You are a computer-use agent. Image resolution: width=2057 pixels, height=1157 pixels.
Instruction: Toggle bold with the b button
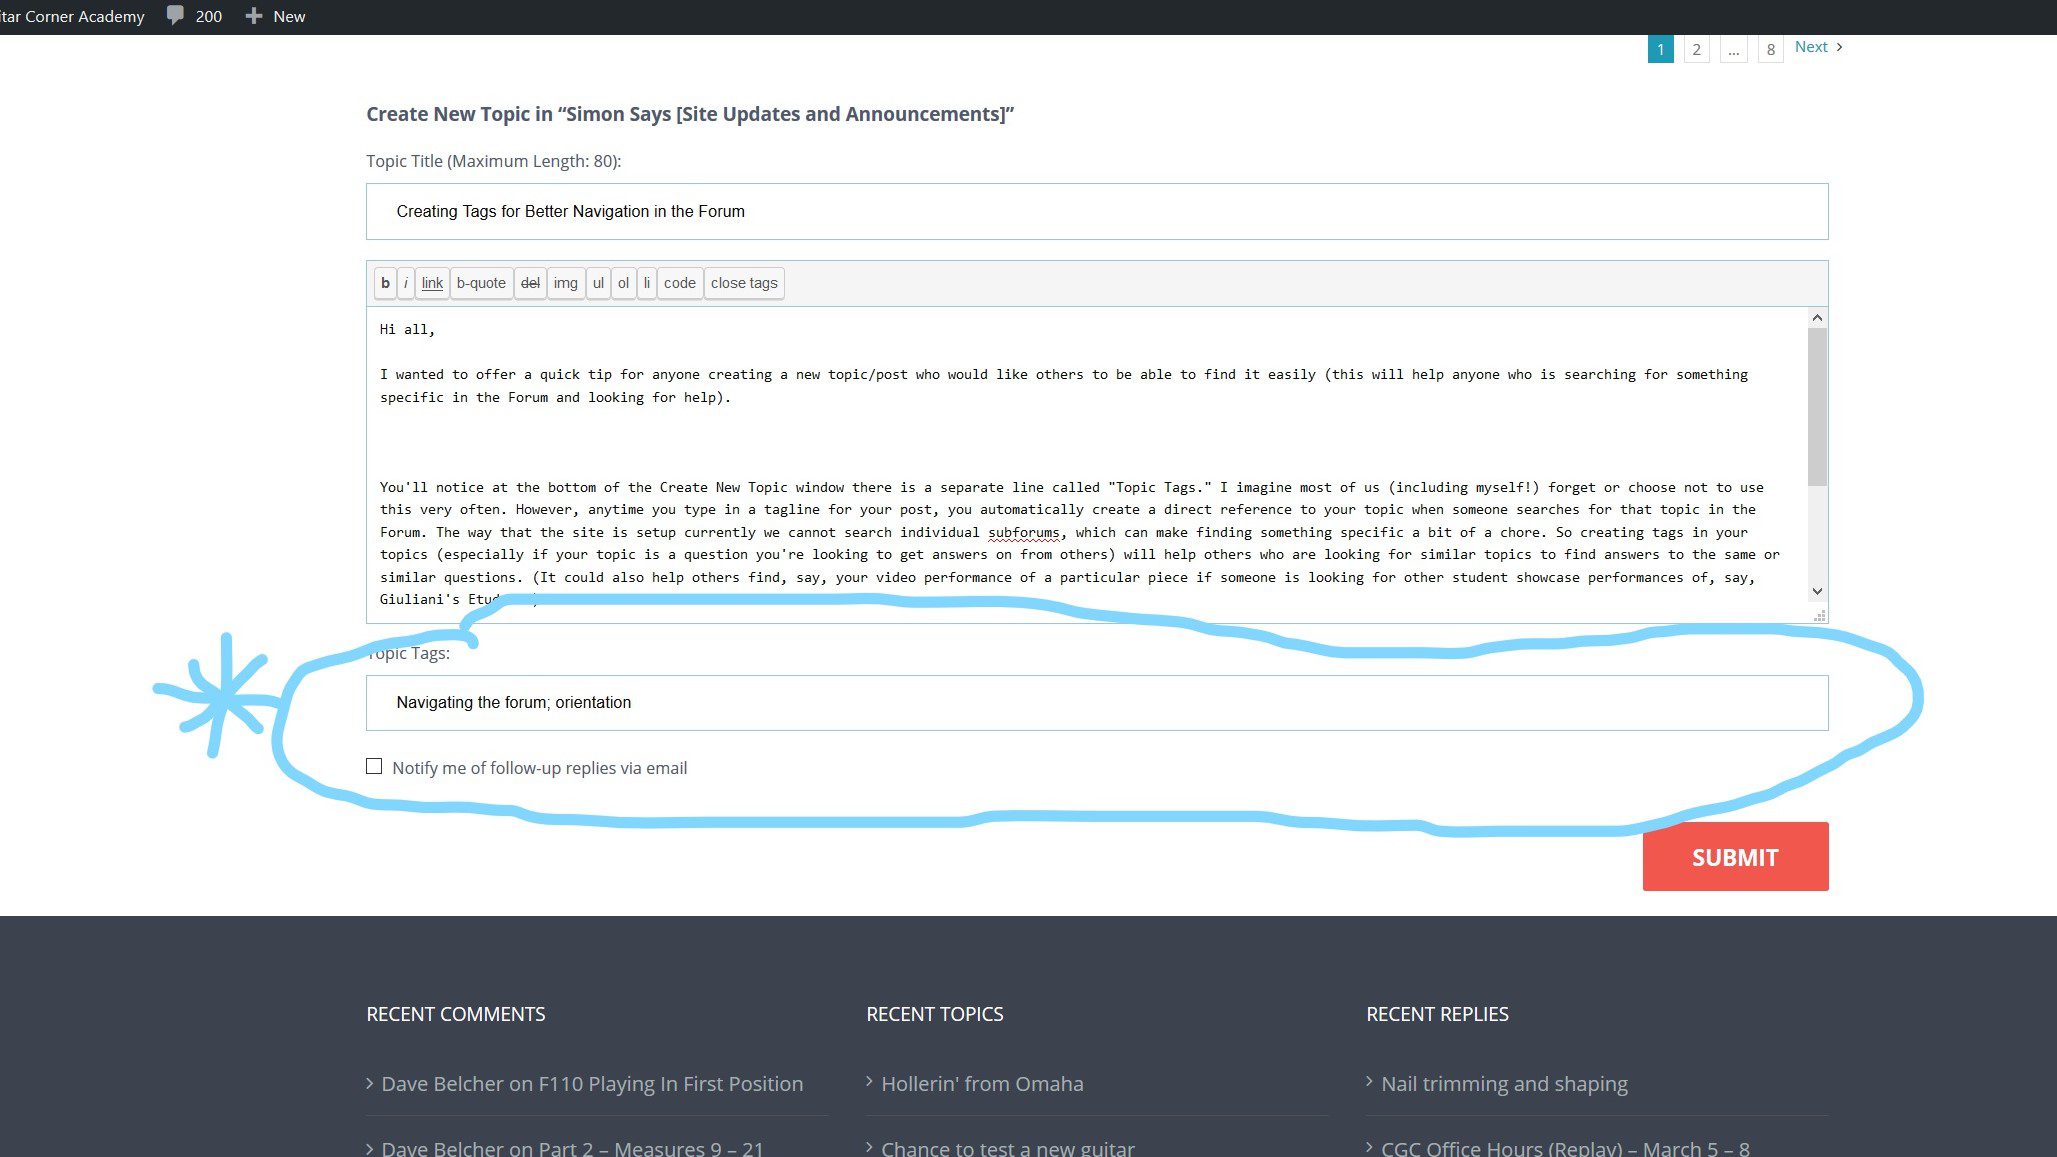click(x=385, y=283)
